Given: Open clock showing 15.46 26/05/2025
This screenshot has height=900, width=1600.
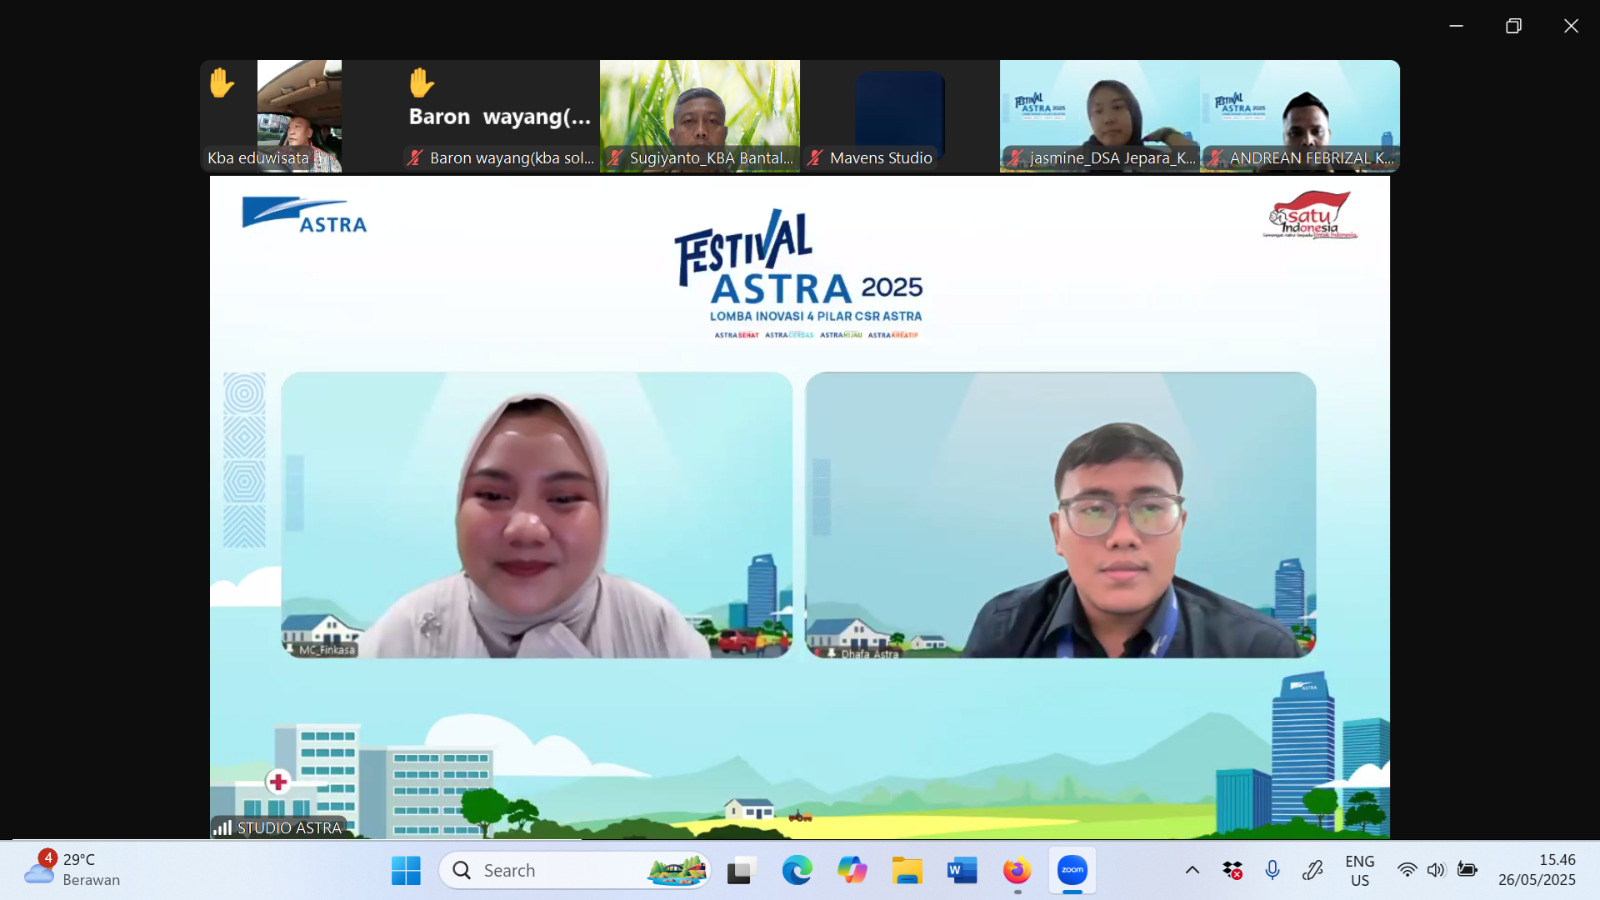Looking at the screenshot, I should pyautogui.click(x=1537, y=870).
